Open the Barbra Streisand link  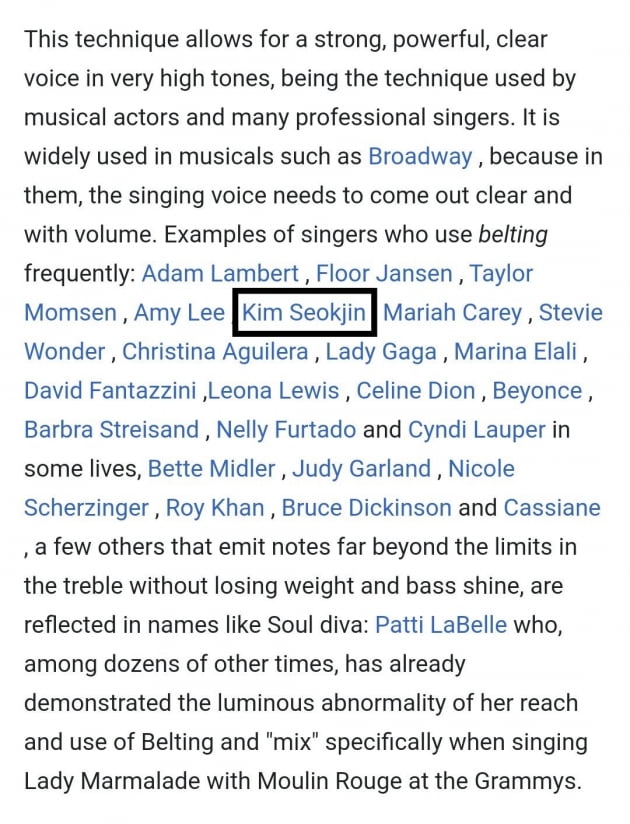pyautogui.click(x=111, y=429)
